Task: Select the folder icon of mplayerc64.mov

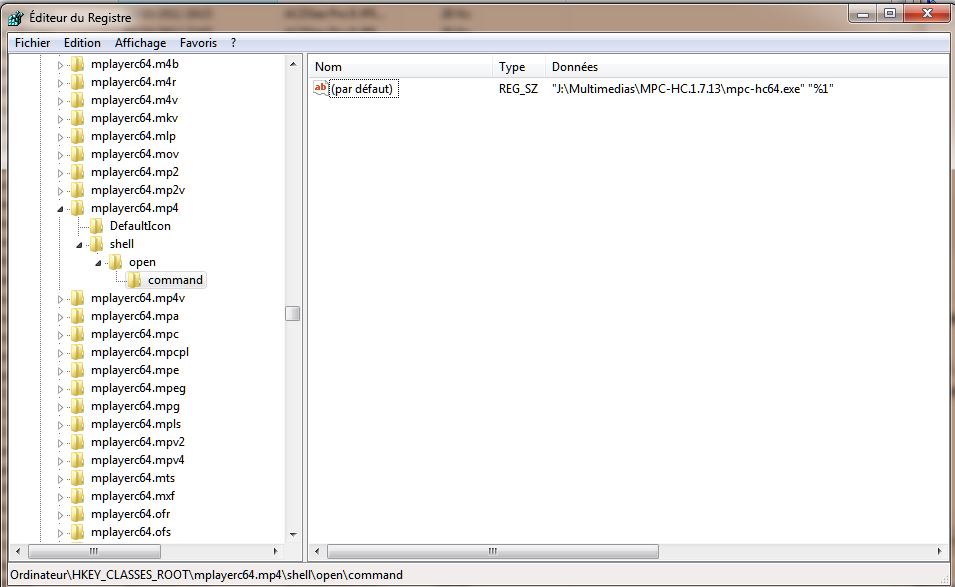Action: (77, 154)
